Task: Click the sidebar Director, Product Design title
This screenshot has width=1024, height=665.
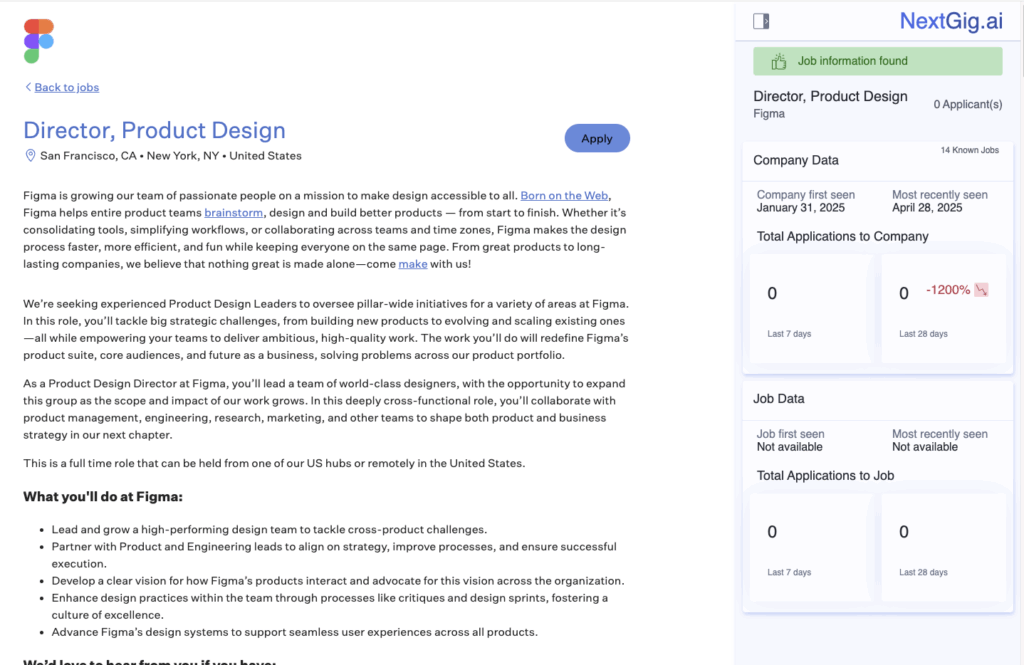Action: (x=830, y=96)
